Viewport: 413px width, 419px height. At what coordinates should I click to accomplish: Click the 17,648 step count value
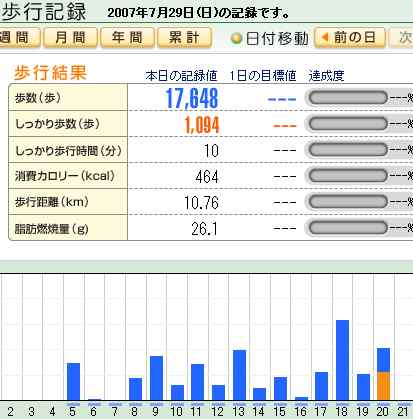click(x=192, y=99)
